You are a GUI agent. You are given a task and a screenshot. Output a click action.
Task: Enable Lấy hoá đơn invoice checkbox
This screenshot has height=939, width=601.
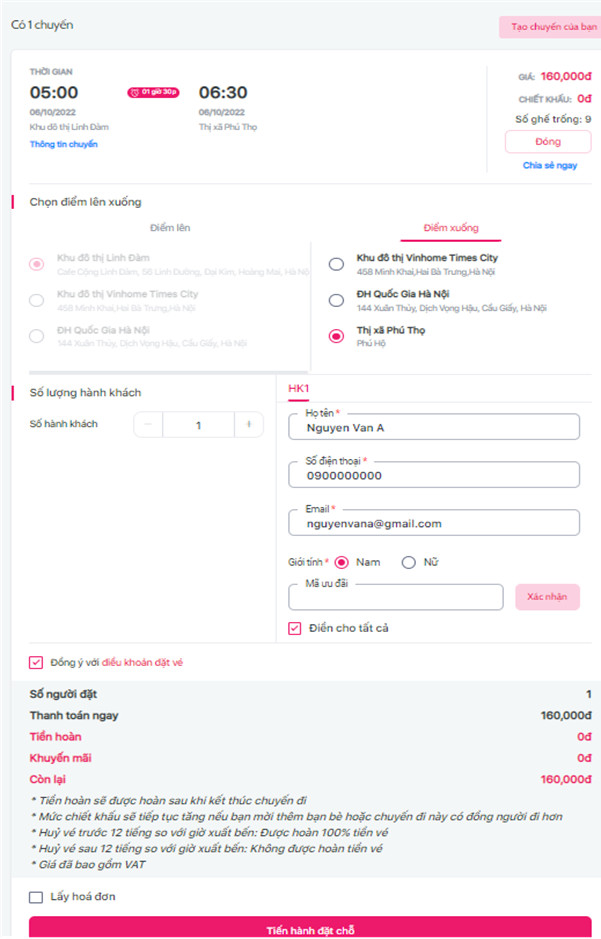tap(37, 897)
